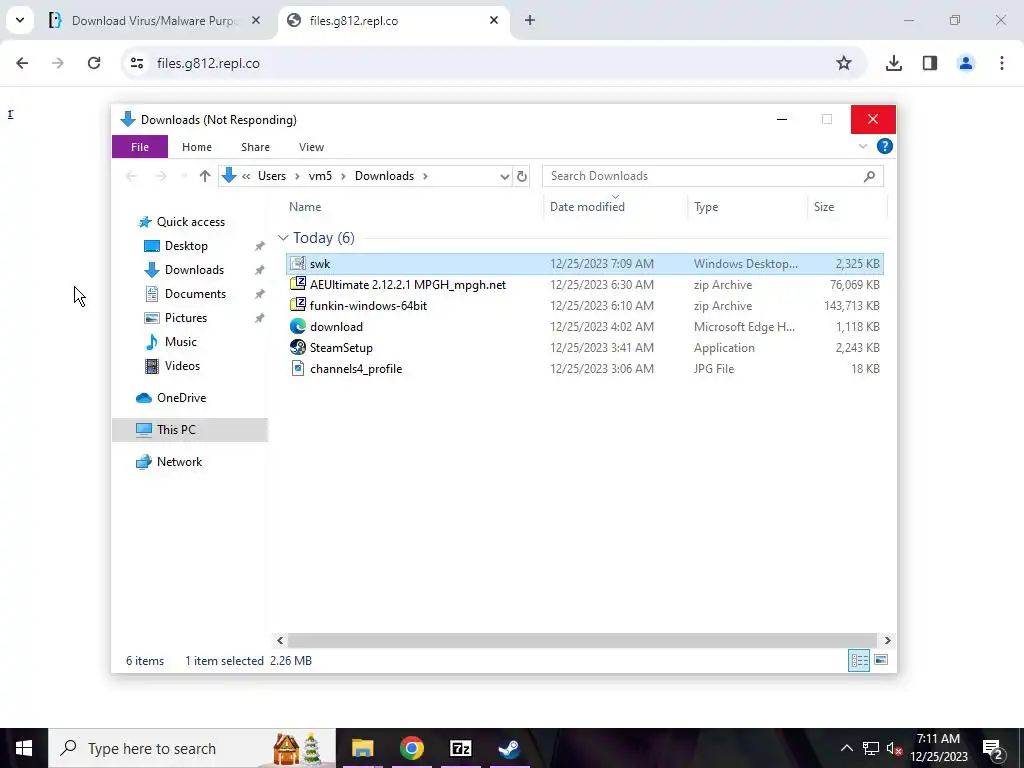
Task: Go up one folder level in Explorer
Action: (205, 176)
